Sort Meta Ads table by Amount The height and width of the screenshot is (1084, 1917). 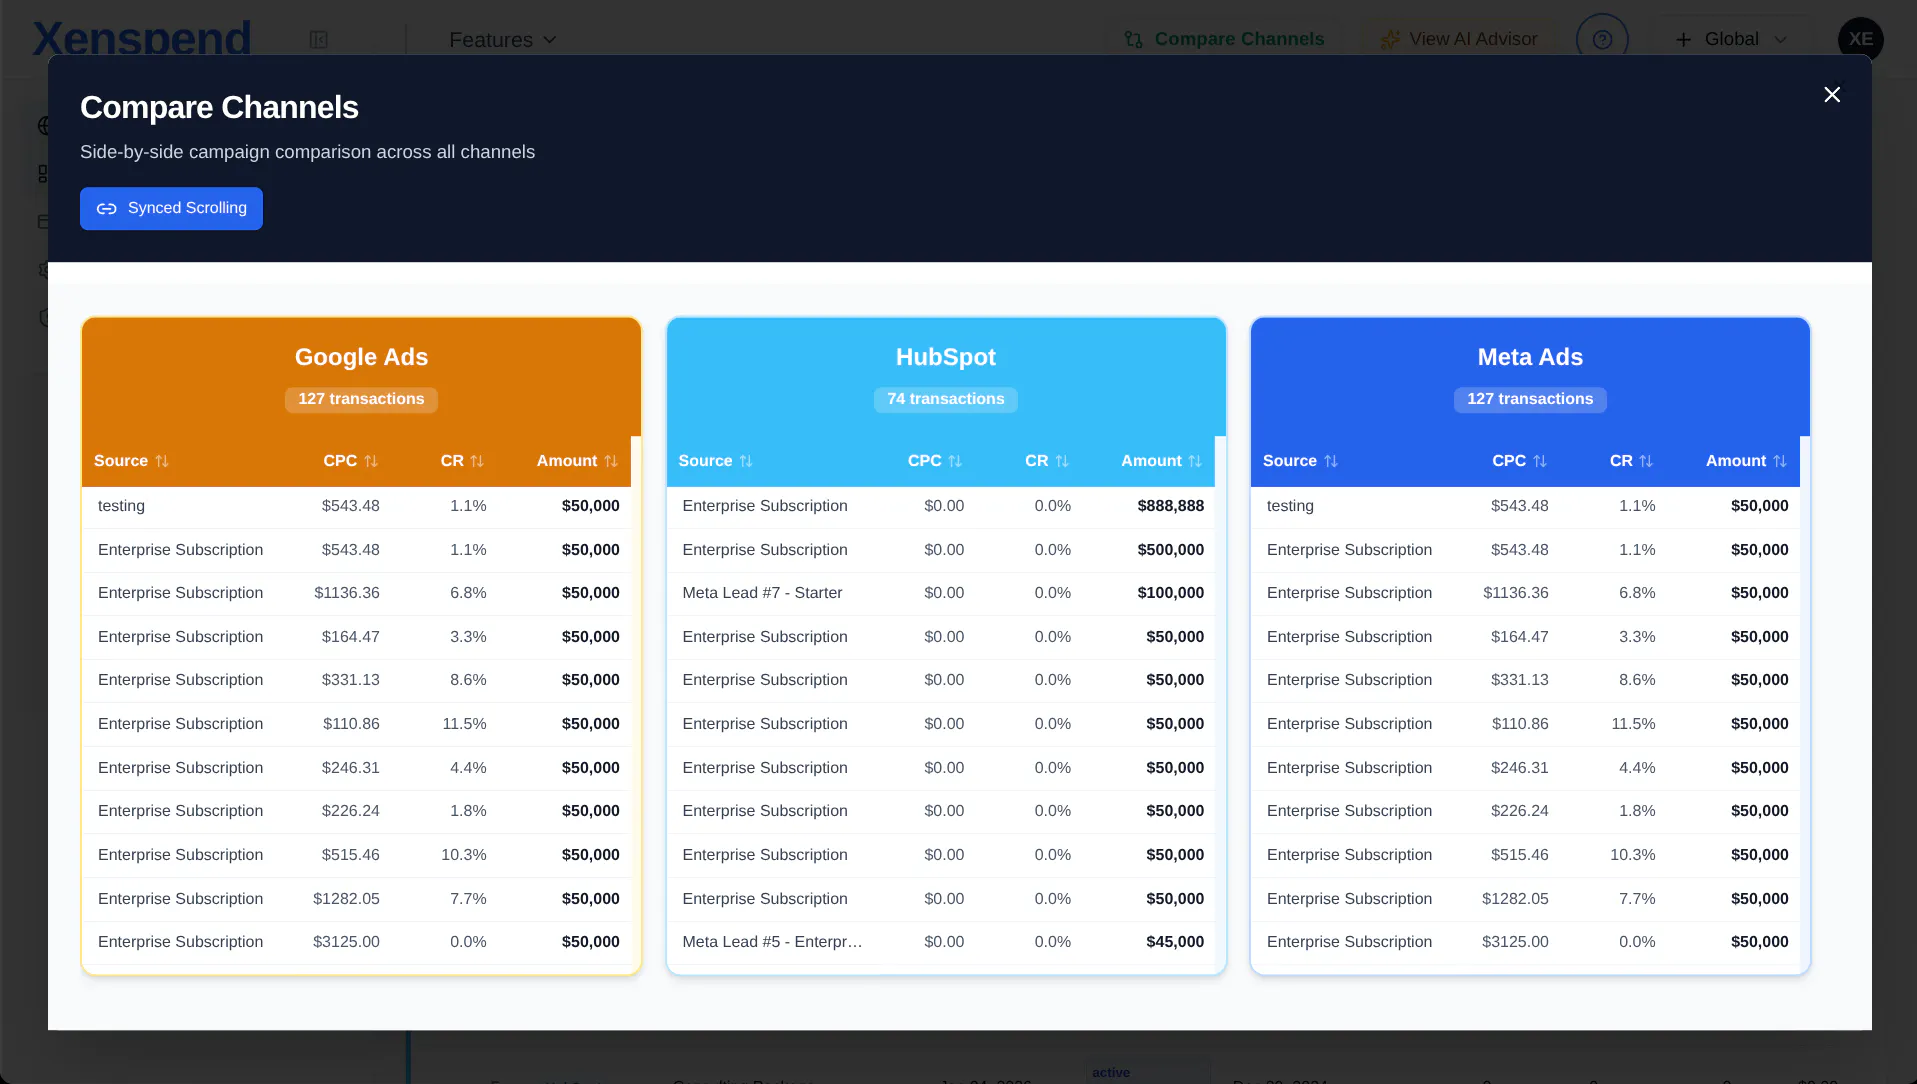[x=1746, y=461]
